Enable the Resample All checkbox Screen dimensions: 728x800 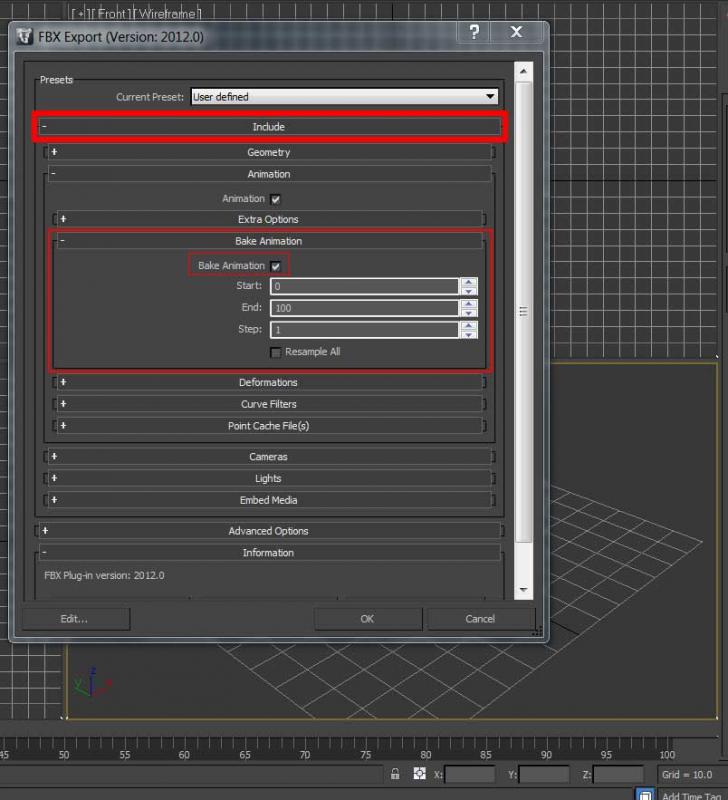(275, 353)
